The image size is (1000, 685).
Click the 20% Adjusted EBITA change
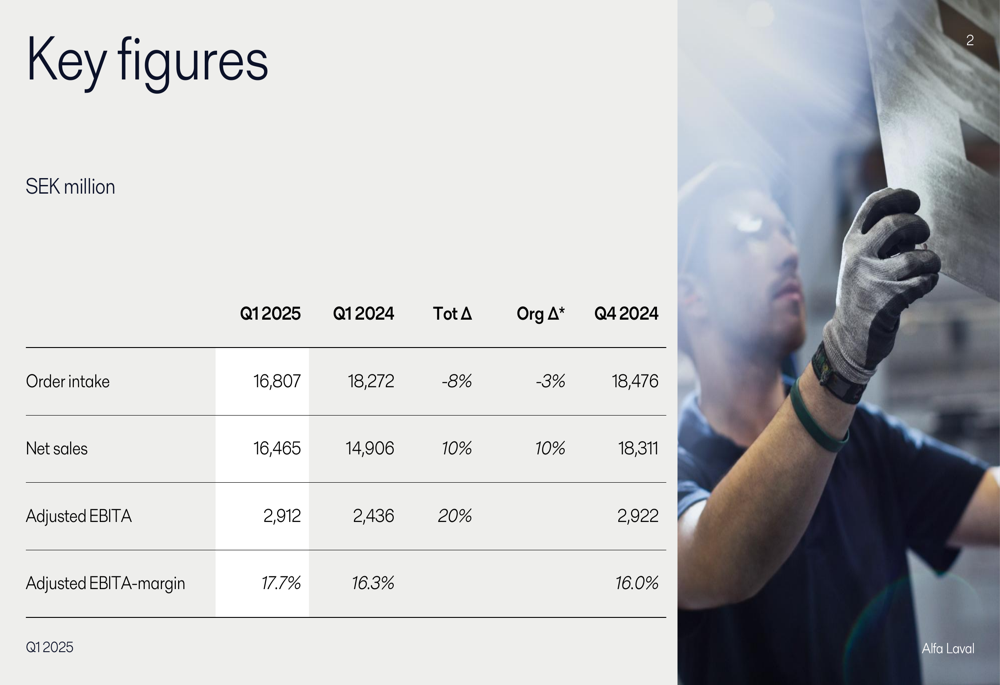pyautogui.click(x=455, y=516)
